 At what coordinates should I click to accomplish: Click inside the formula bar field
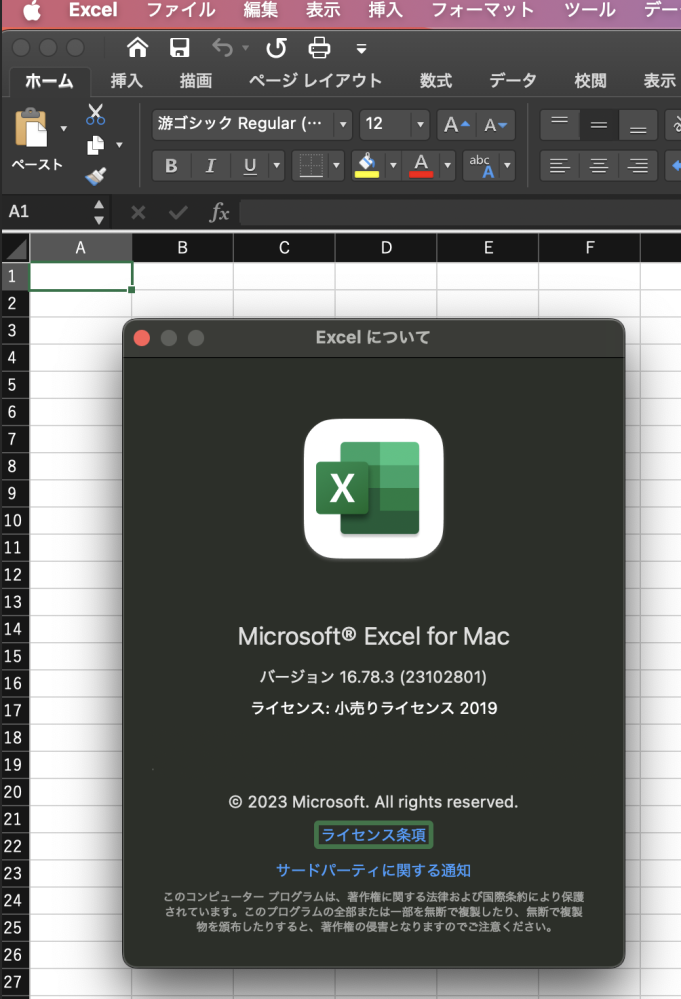[460, 212]
